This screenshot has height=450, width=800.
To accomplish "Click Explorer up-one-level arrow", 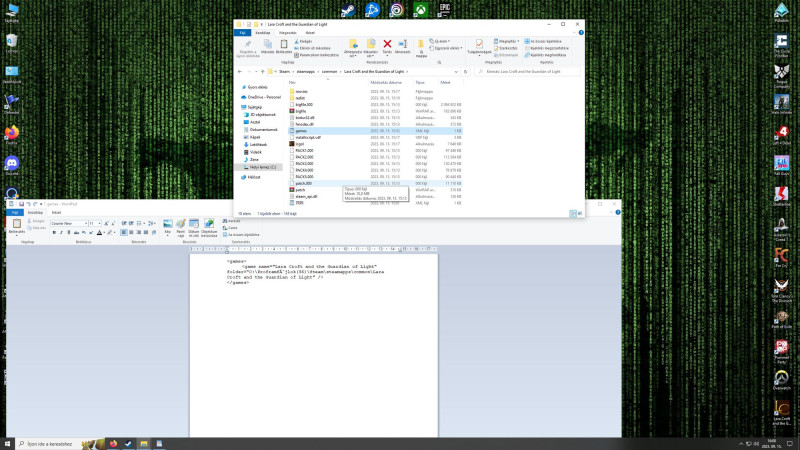I will coord(263,72).
